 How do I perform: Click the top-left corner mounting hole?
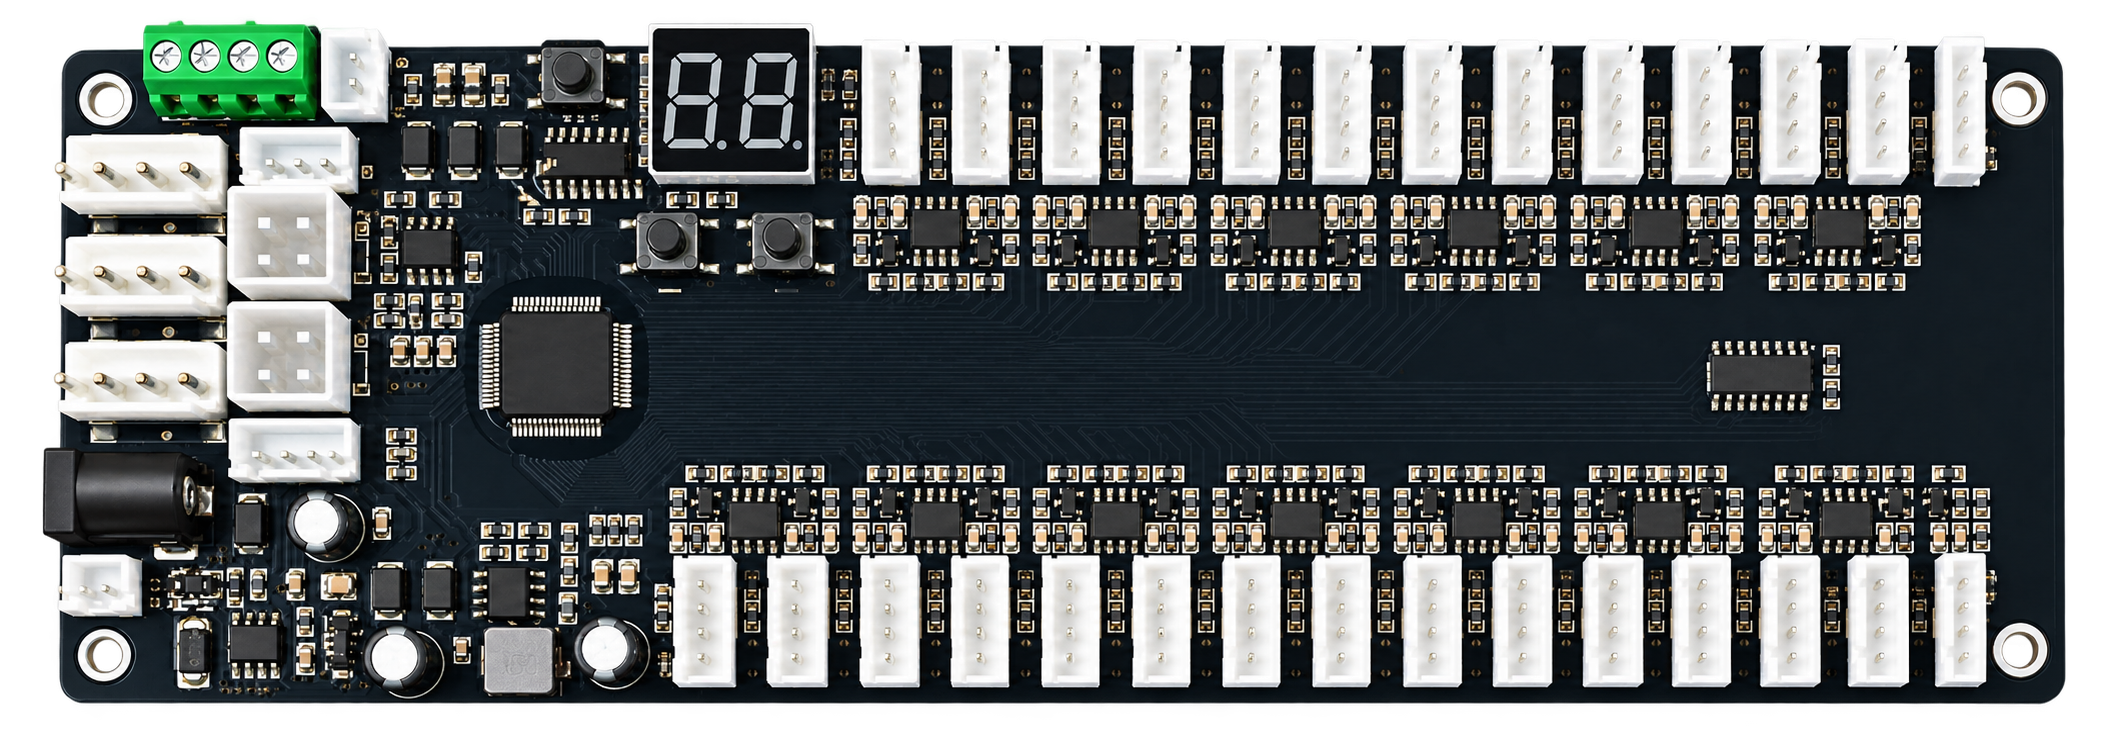(106, 97)
